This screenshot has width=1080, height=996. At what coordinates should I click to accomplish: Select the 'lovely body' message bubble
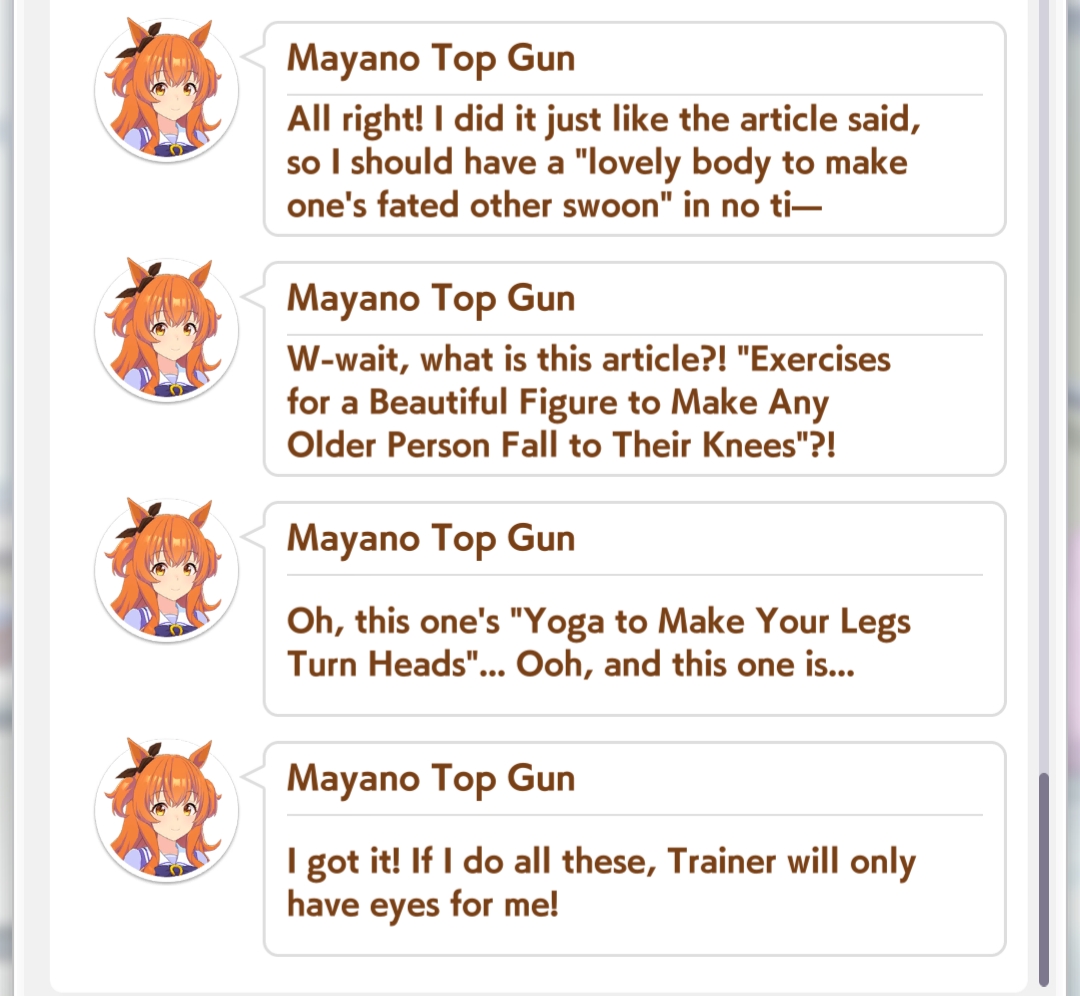[634, 129]
